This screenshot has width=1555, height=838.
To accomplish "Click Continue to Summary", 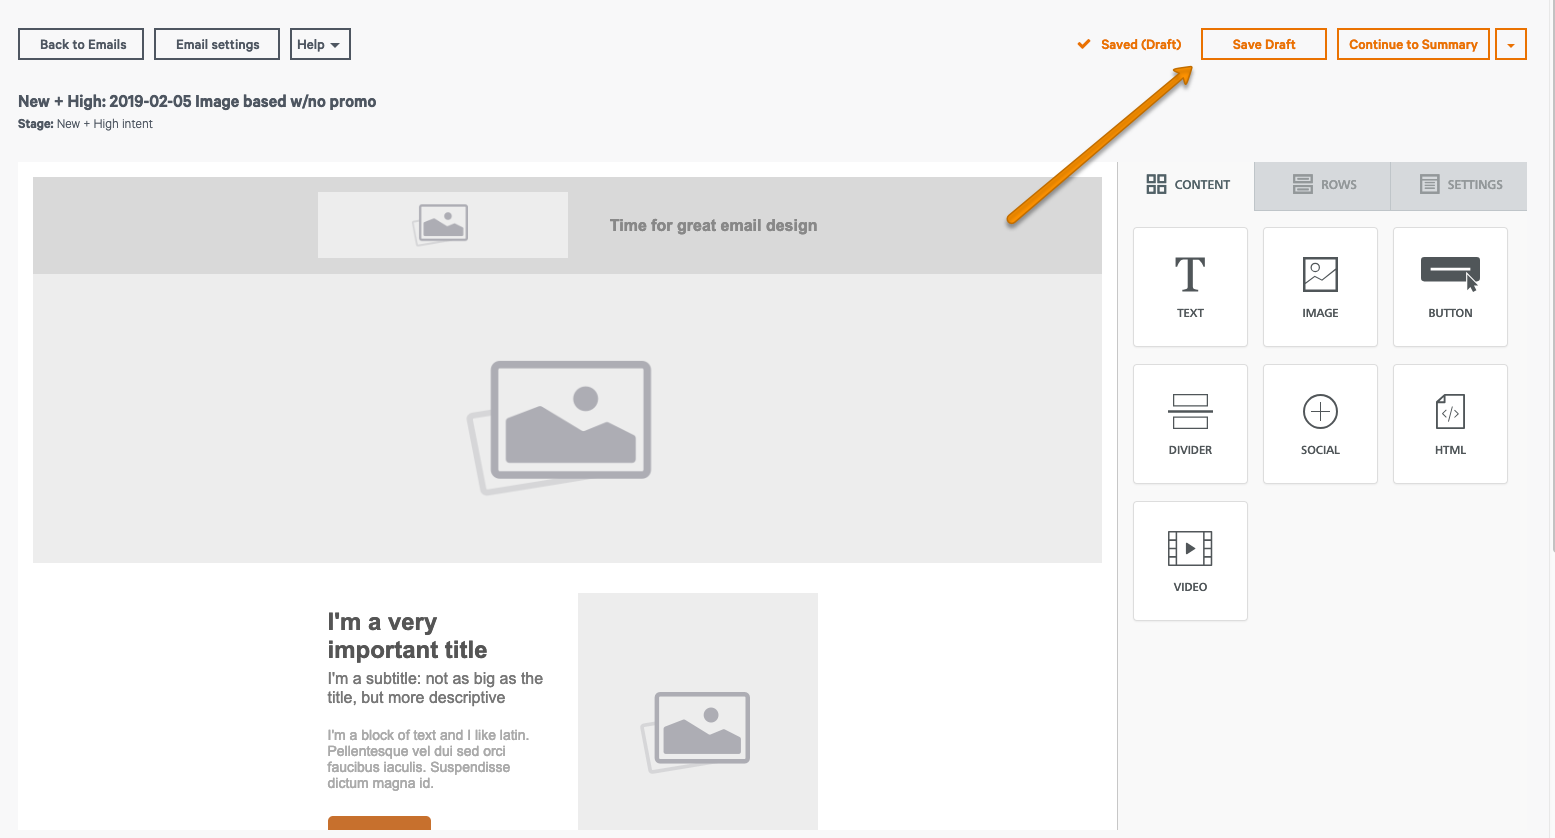I will [1413, 44].
